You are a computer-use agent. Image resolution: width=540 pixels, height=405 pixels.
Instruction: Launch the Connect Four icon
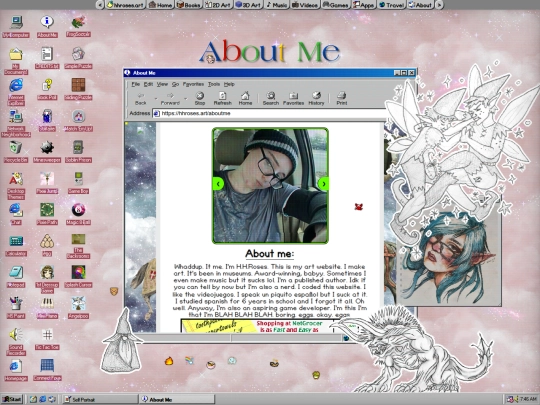pos(47,370)
